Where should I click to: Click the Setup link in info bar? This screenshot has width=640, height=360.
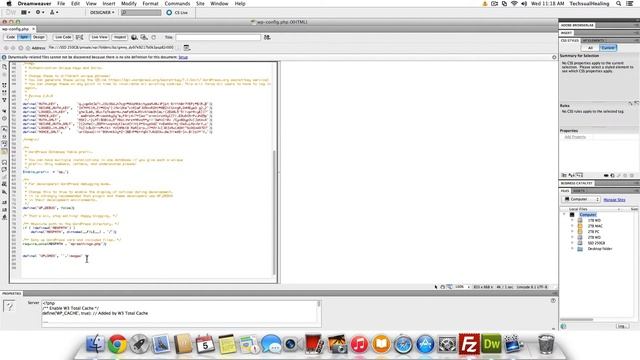point(183,57)
